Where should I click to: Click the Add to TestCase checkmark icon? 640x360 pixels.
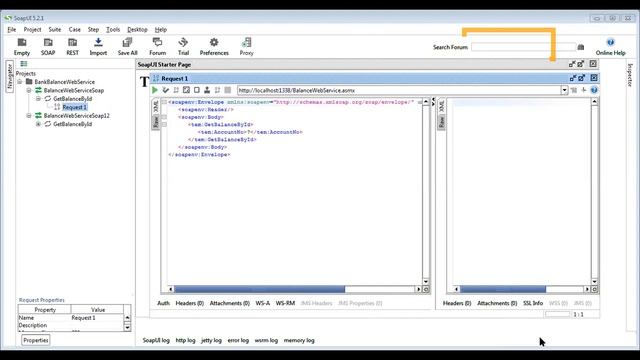click(x=165, y=90)
